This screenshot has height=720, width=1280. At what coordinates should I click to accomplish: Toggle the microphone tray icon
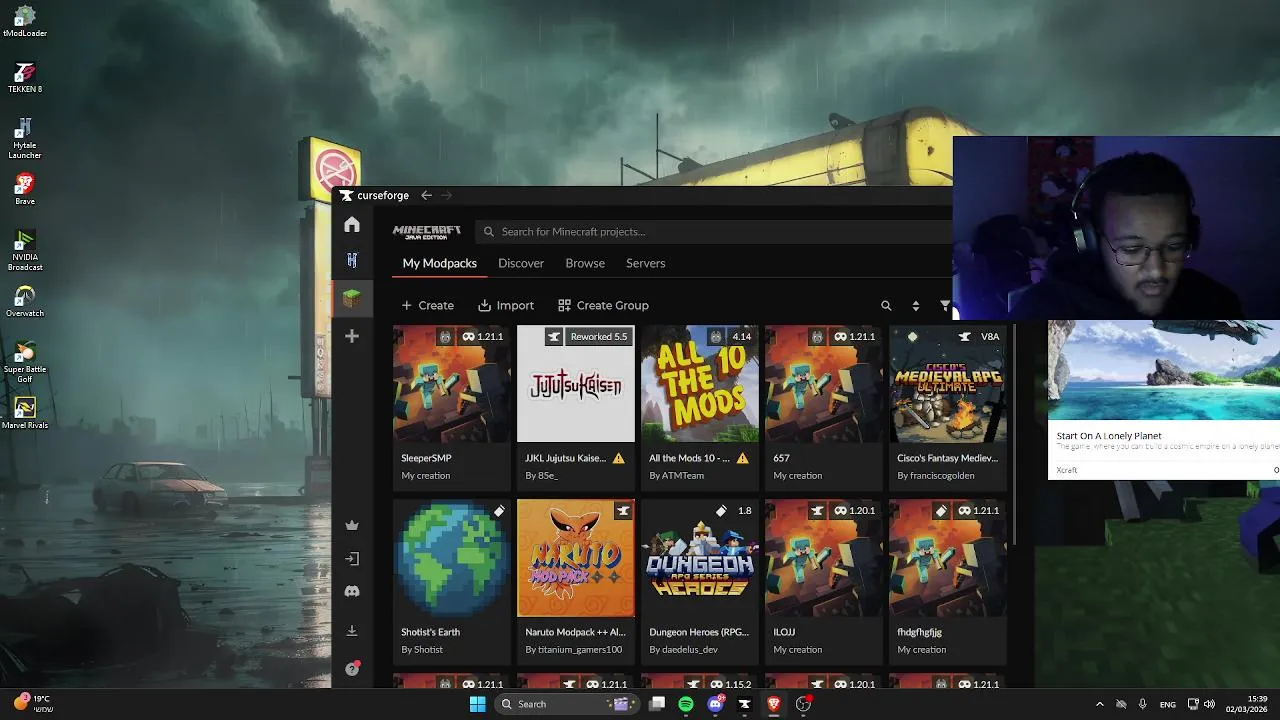pos(1143,704)
